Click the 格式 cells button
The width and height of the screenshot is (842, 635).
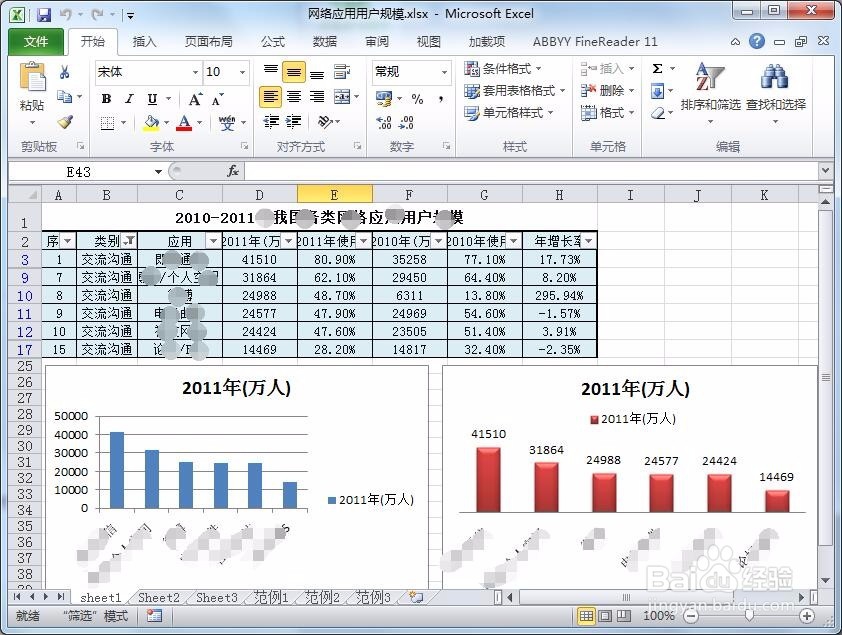608,113
